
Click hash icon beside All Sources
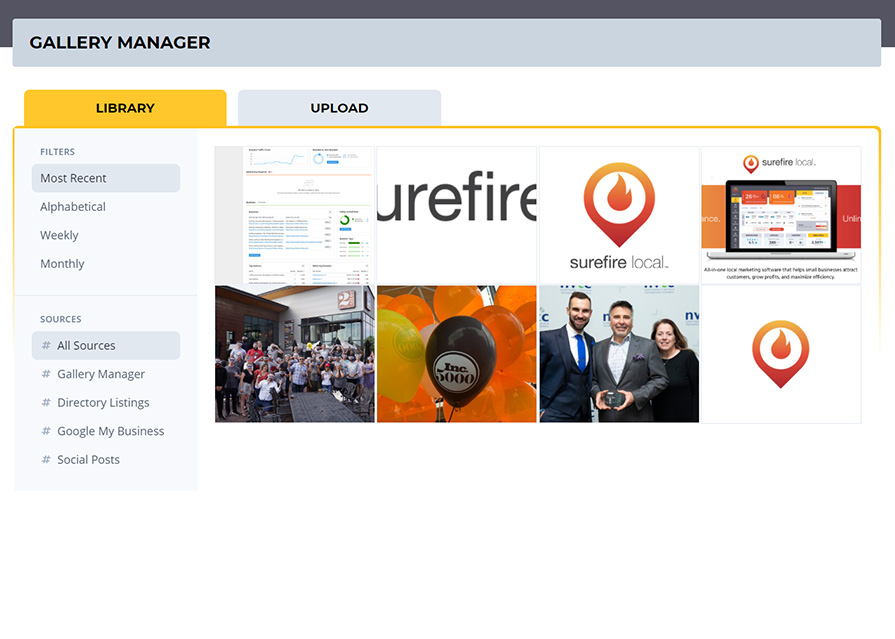click(x=46, y=345)
